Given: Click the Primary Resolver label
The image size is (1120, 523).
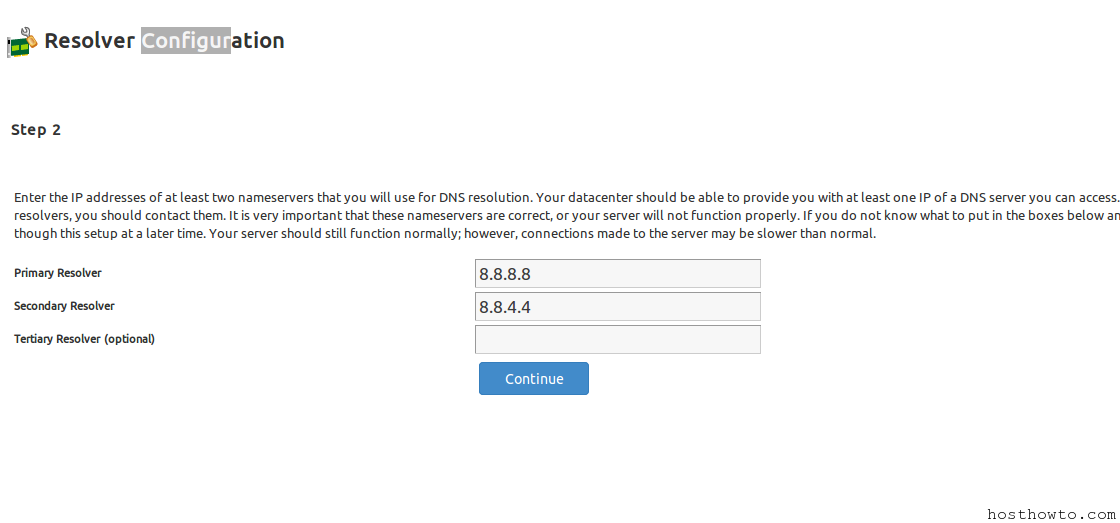Looking at the screenshot, I should [58, 273].
